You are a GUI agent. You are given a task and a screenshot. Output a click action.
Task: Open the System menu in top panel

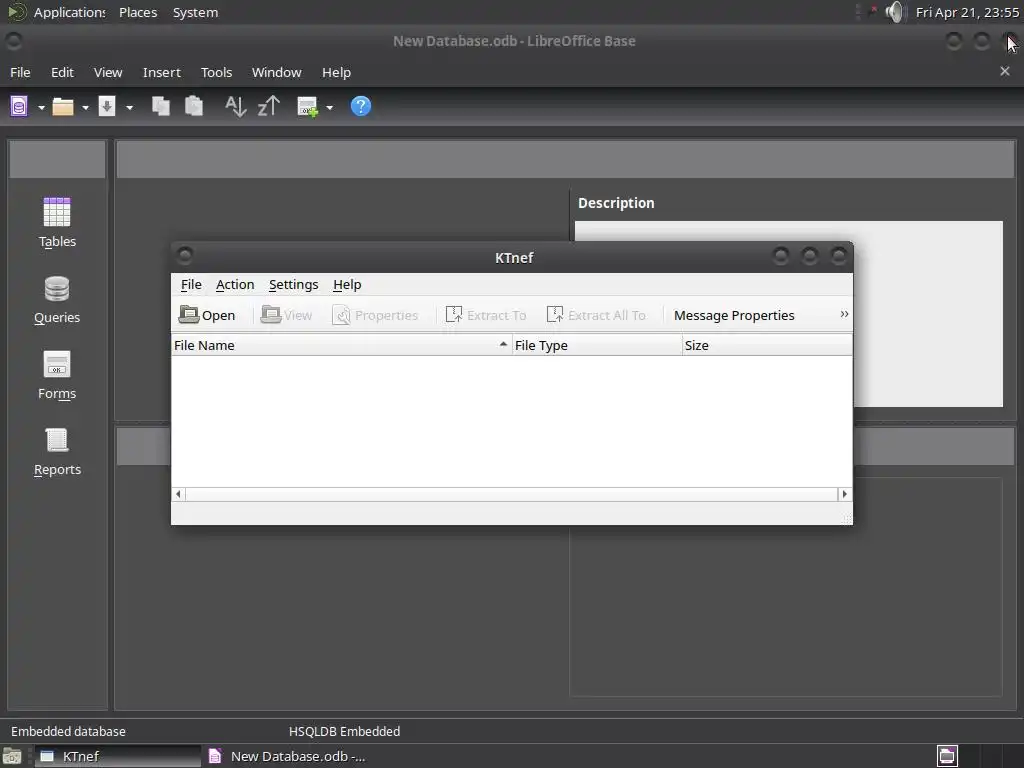[195, 12]
